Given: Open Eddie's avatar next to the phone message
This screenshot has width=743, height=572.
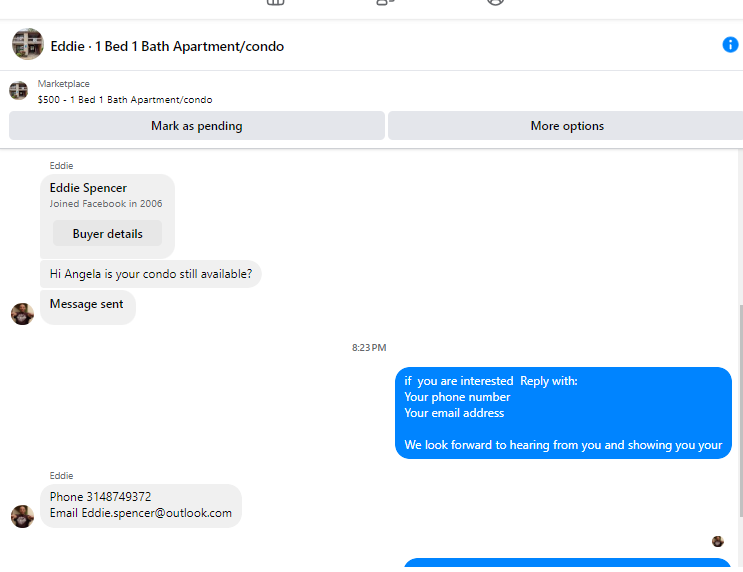Looking at the screenshot, I should coord(22,516).
